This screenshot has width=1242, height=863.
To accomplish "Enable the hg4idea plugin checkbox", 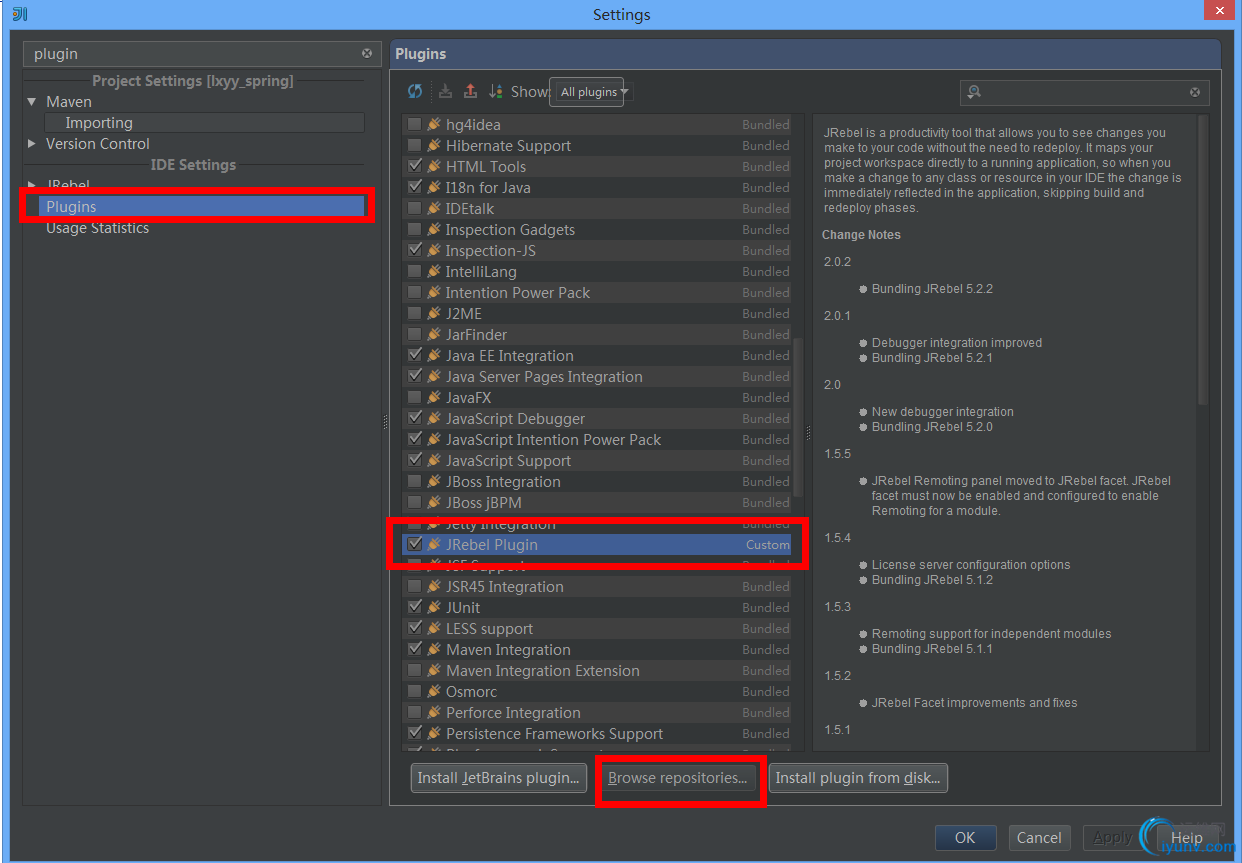I will (415, 124).
